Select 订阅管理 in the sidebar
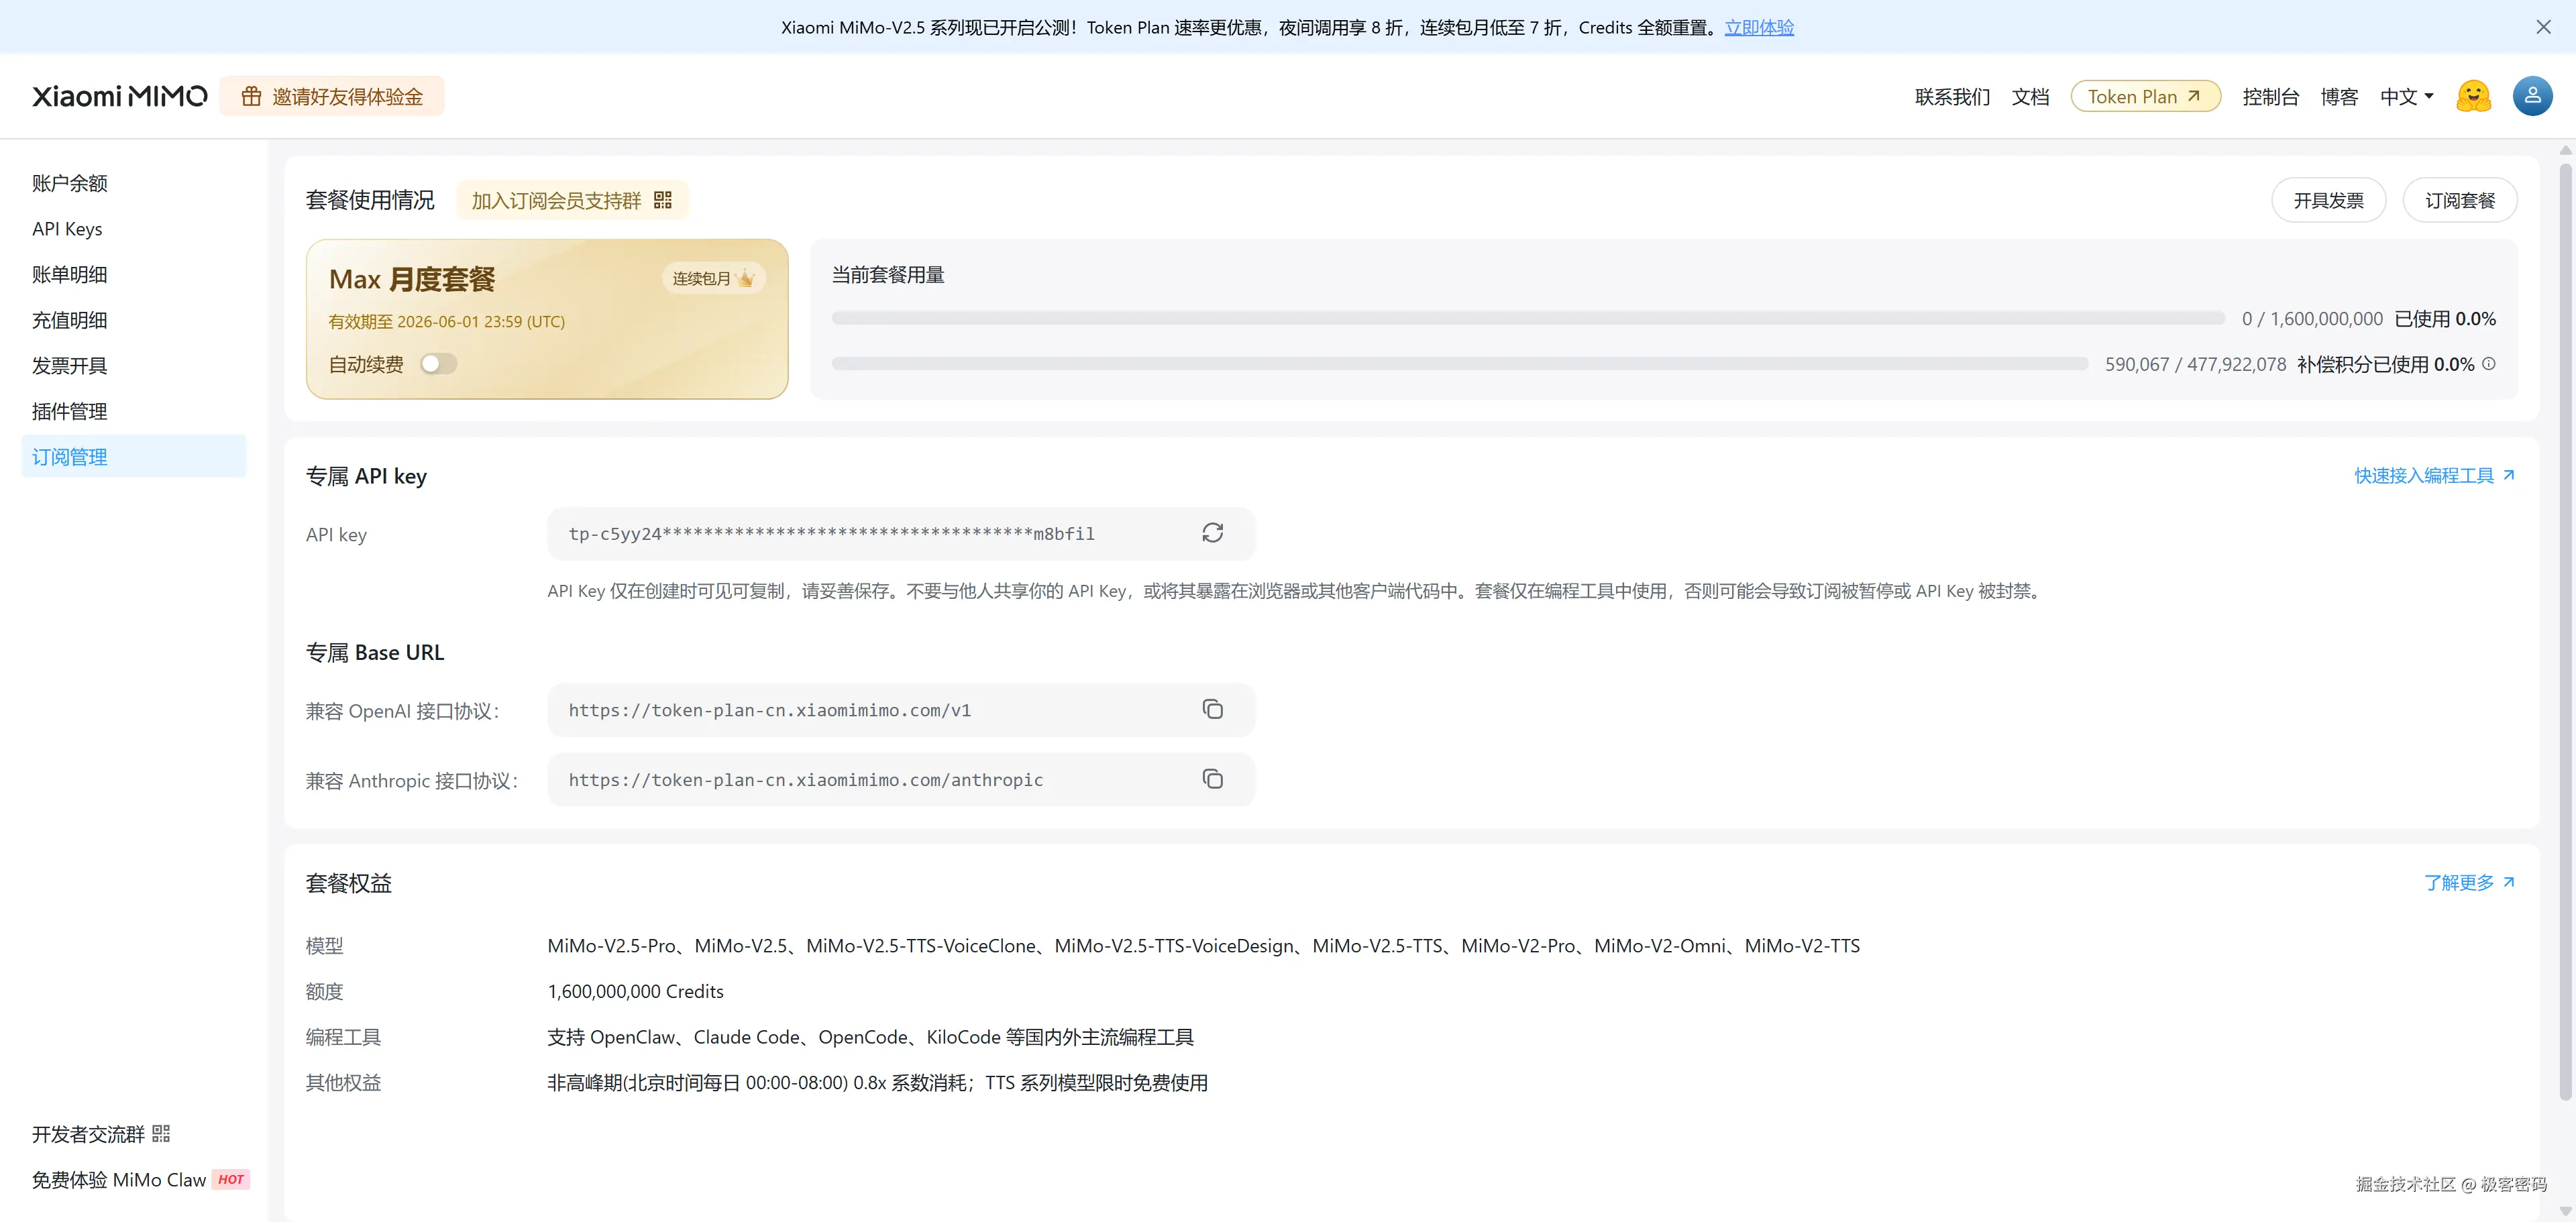Viewport: 2576px width, 1222px height. pos(134,456)
